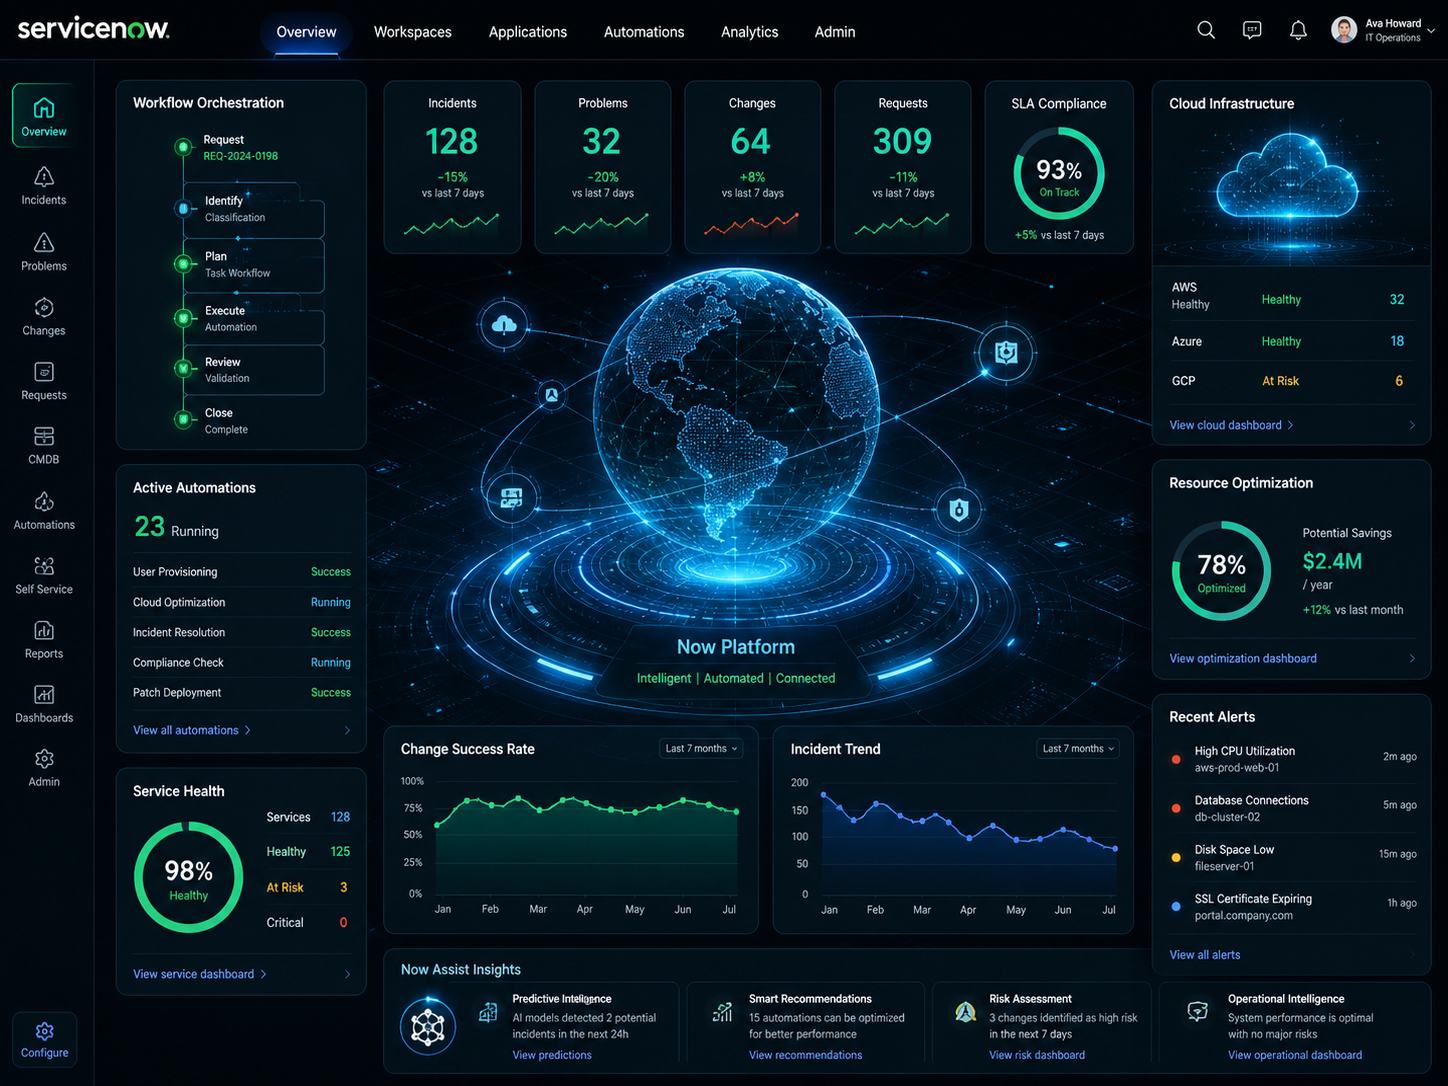
Task: Click chevron at right of cloud dashboard row
Action: (1412, 425)
